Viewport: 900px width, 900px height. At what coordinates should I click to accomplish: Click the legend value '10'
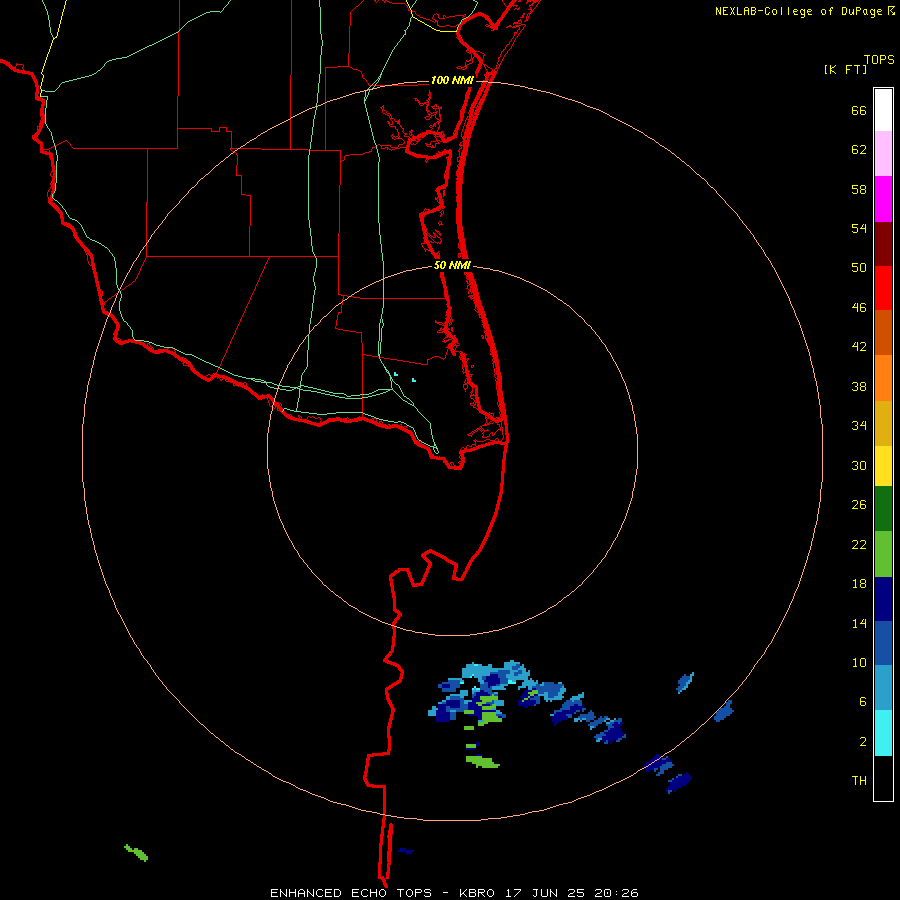(859, 663)
